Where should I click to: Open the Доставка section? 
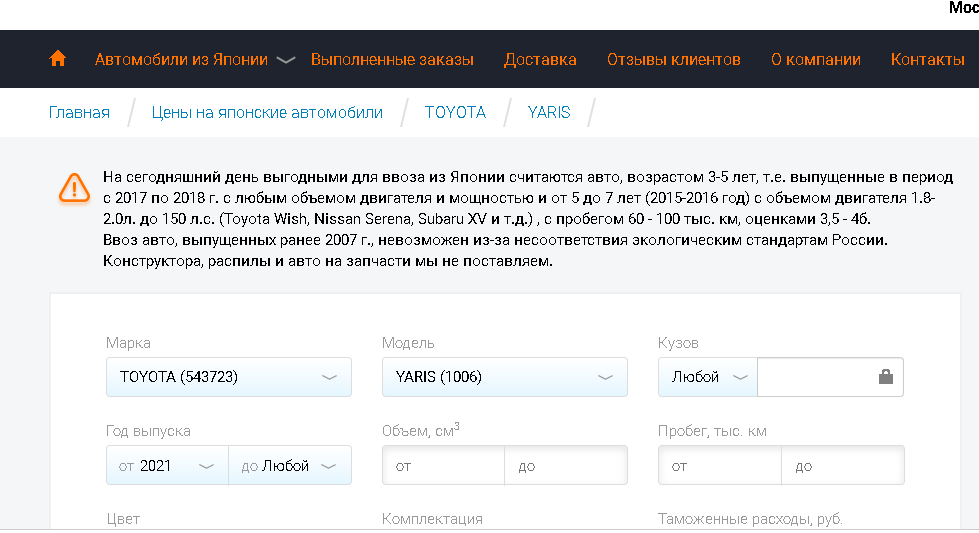click(540, 60)
